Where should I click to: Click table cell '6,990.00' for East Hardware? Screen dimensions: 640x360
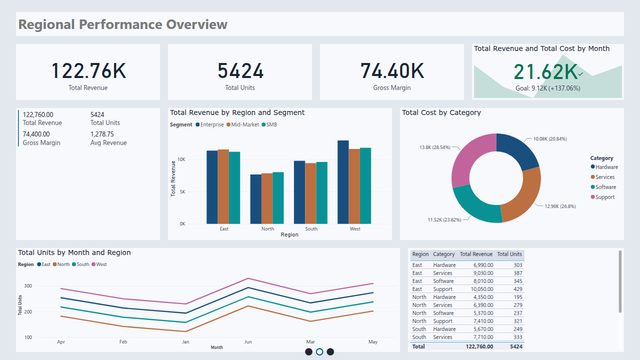tap(483, 265)
